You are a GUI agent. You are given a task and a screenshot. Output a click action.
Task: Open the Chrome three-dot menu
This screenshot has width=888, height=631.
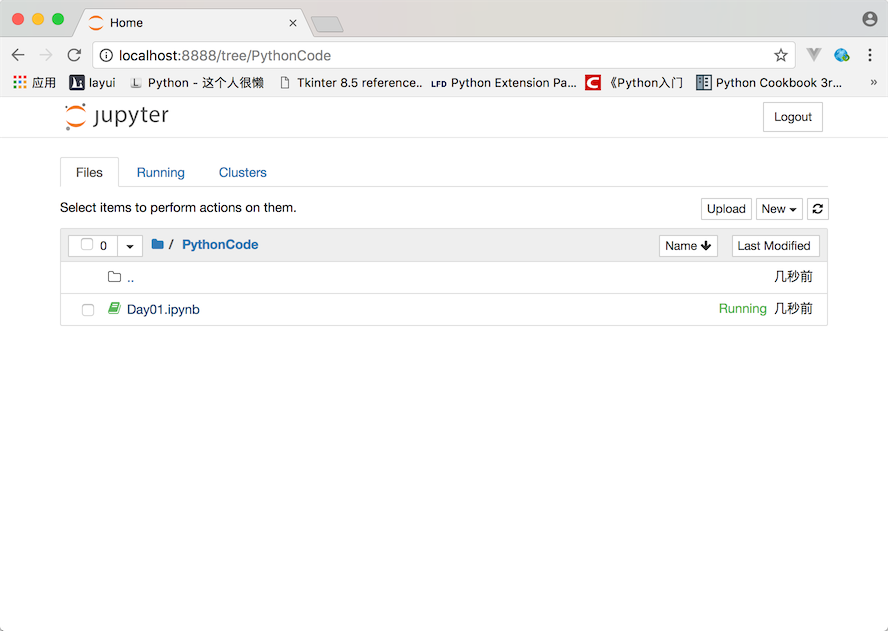[870, 55]
